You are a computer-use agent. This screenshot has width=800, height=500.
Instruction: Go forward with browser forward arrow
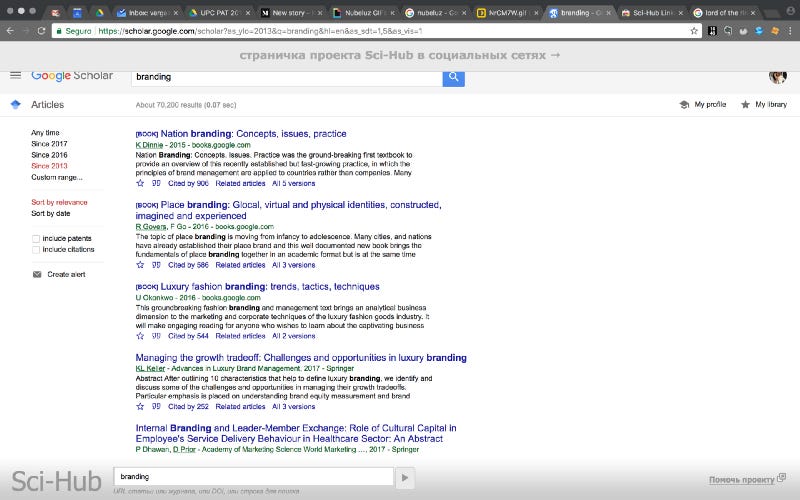[26, 31]
